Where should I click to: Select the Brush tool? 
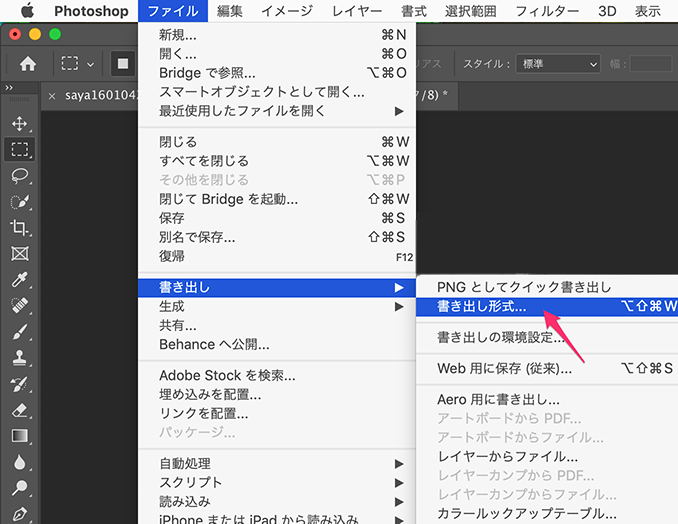19,332
